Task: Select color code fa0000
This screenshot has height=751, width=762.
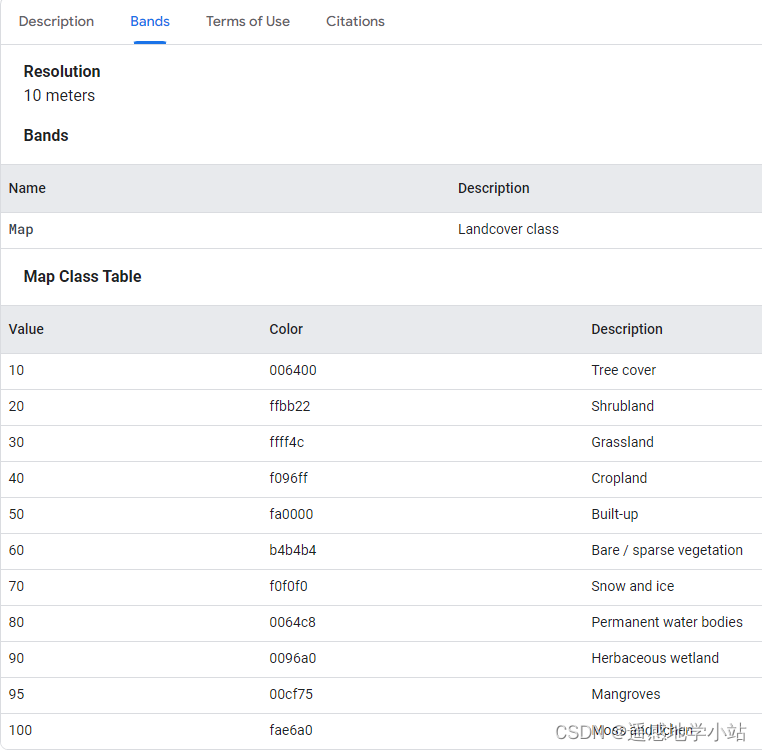Action: coord(291,514)
